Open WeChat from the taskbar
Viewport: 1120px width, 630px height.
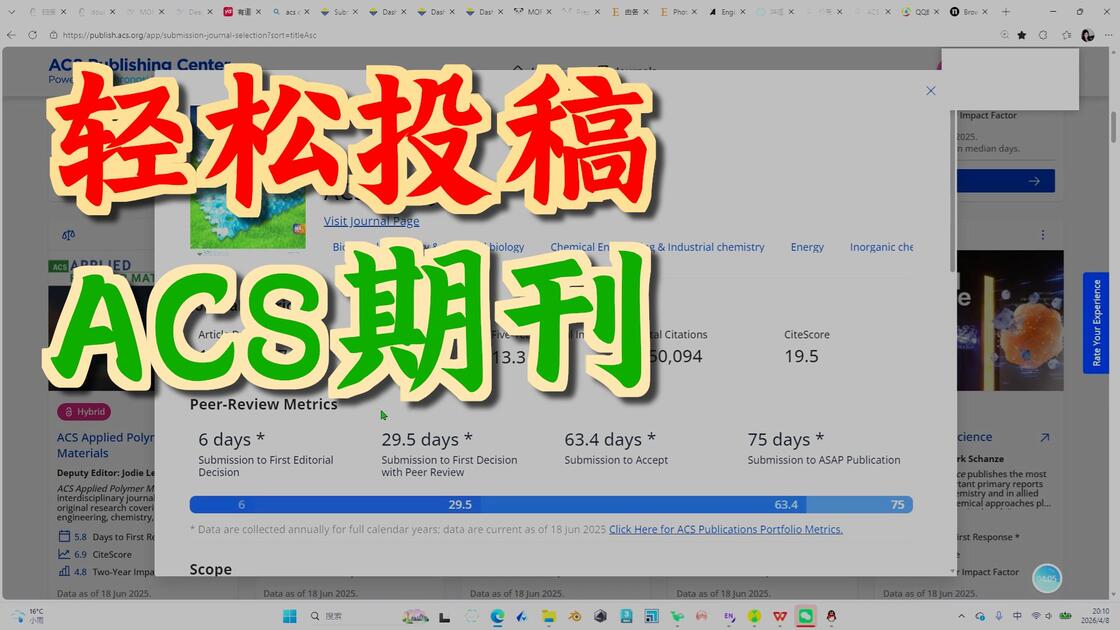click(x=806, y=616)
